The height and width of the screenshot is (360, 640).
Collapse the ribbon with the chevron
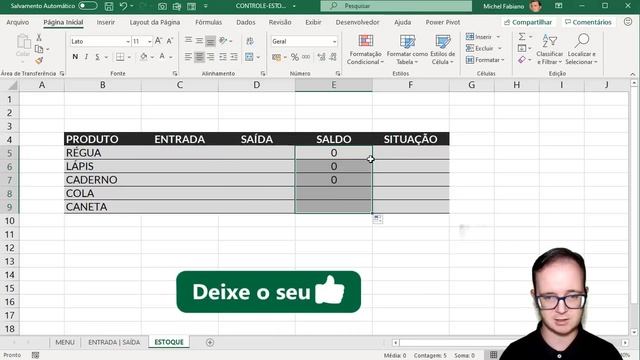(633, 74)
